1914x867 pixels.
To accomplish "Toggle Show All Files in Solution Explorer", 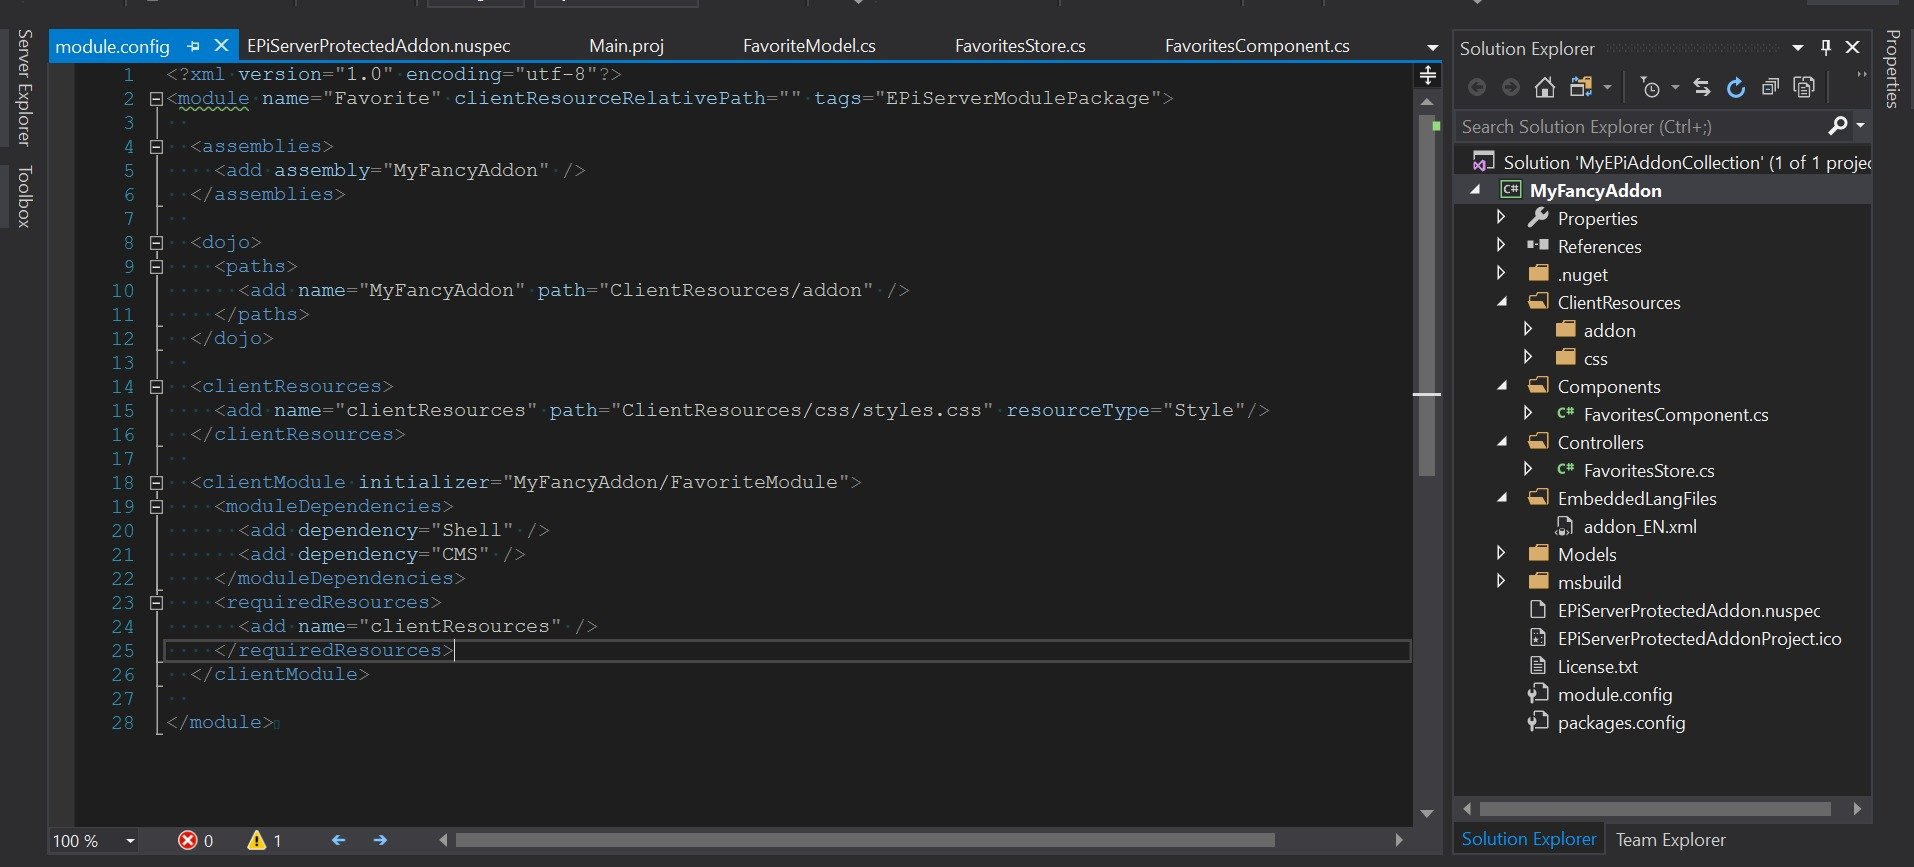I will tap(1804, 88).
